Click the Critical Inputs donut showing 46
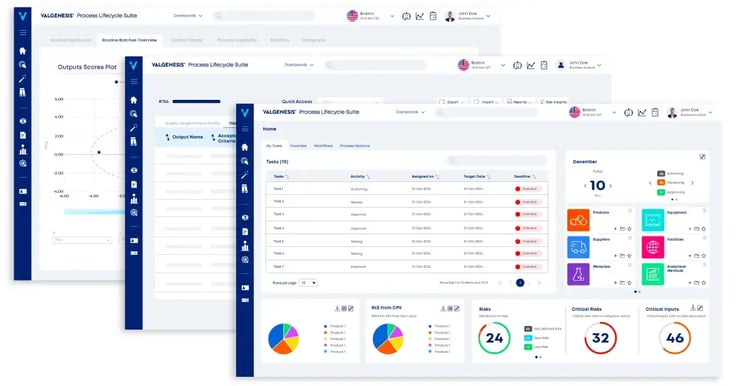736x386 pixels. (675, 338)
